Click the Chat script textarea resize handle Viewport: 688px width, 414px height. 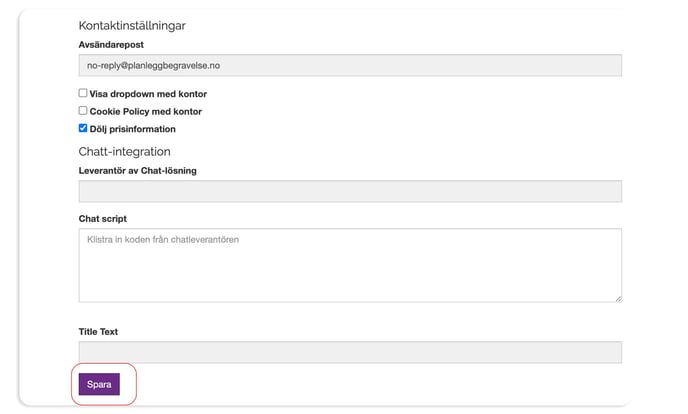pyautogui.click(x=618, y=299)
